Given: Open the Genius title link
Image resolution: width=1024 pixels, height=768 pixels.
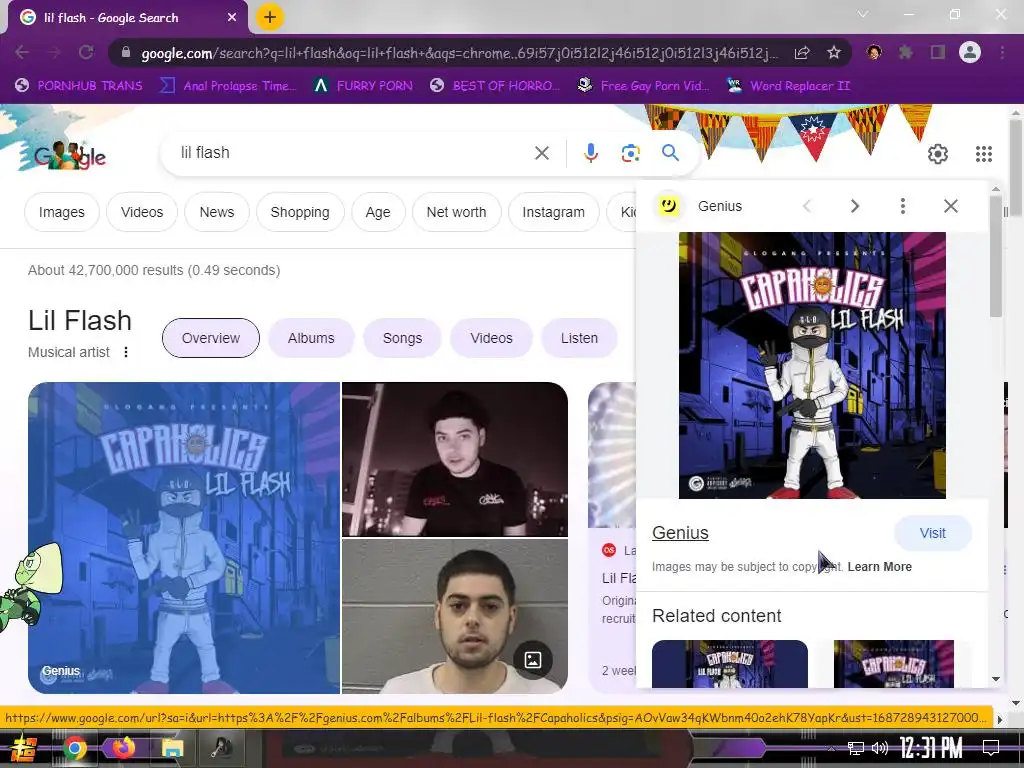Looking at the screenshot, I should coord(680,533).
